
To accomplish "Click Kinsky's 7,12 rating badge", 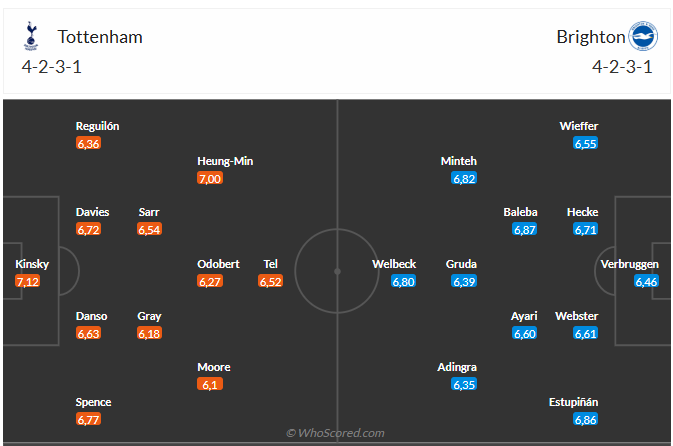I will [27, 282].
